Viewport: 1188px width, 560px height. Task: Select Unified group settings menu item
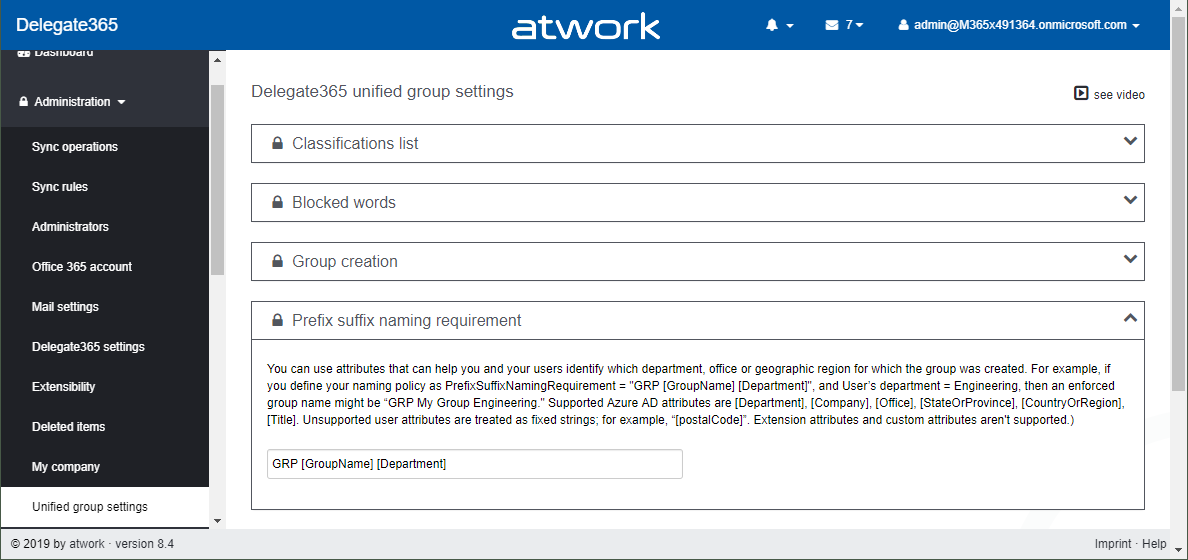click(90, 507)
